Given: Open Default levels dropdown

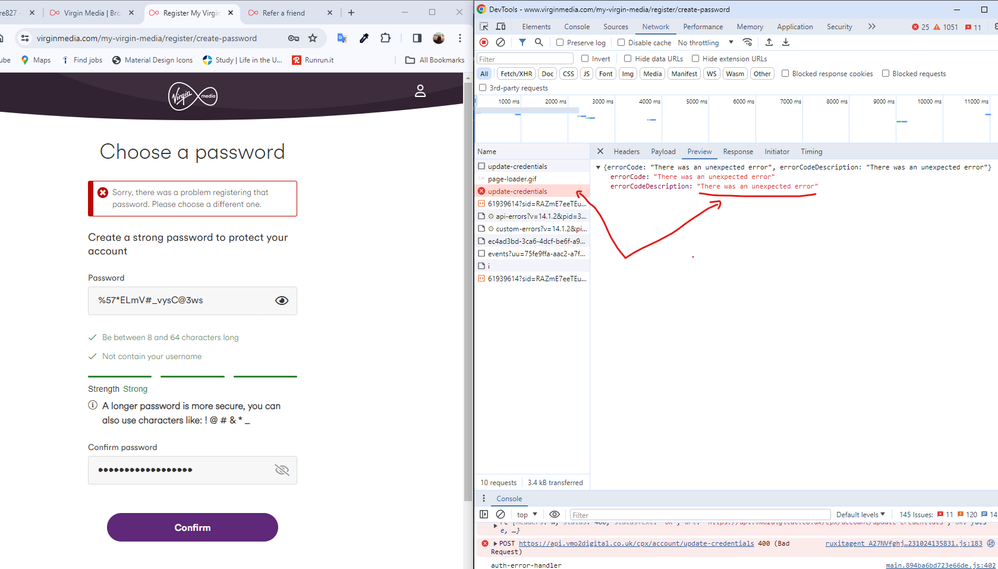Looking at the screenshot, I should point(861,514).
